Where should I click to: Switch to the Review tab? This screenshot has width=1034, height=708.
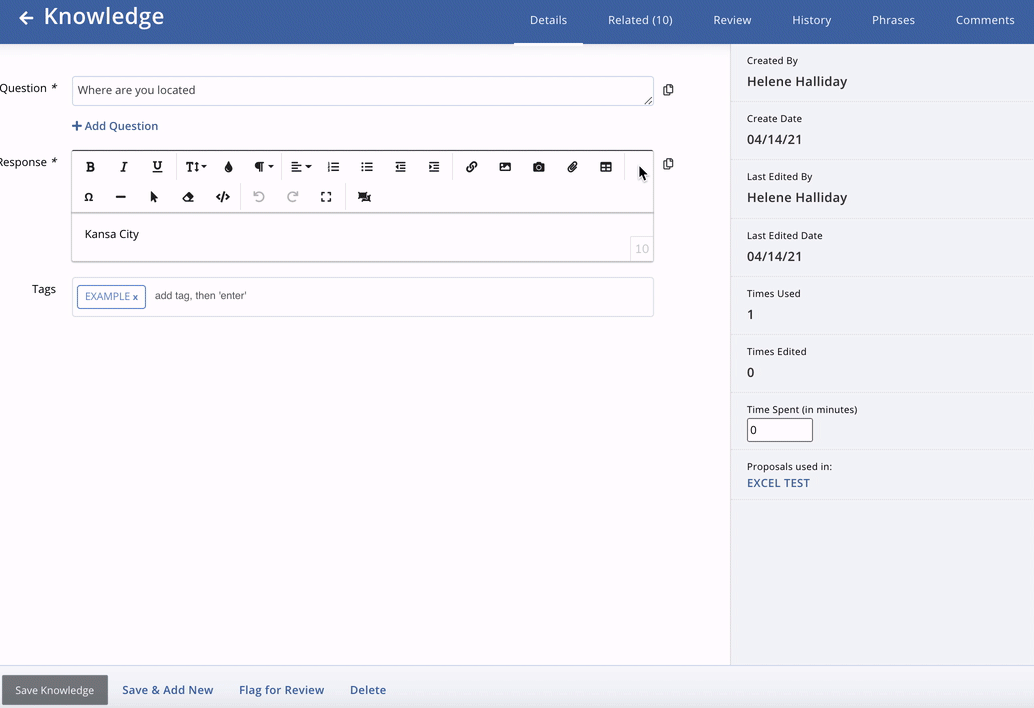tap(732, 20)
